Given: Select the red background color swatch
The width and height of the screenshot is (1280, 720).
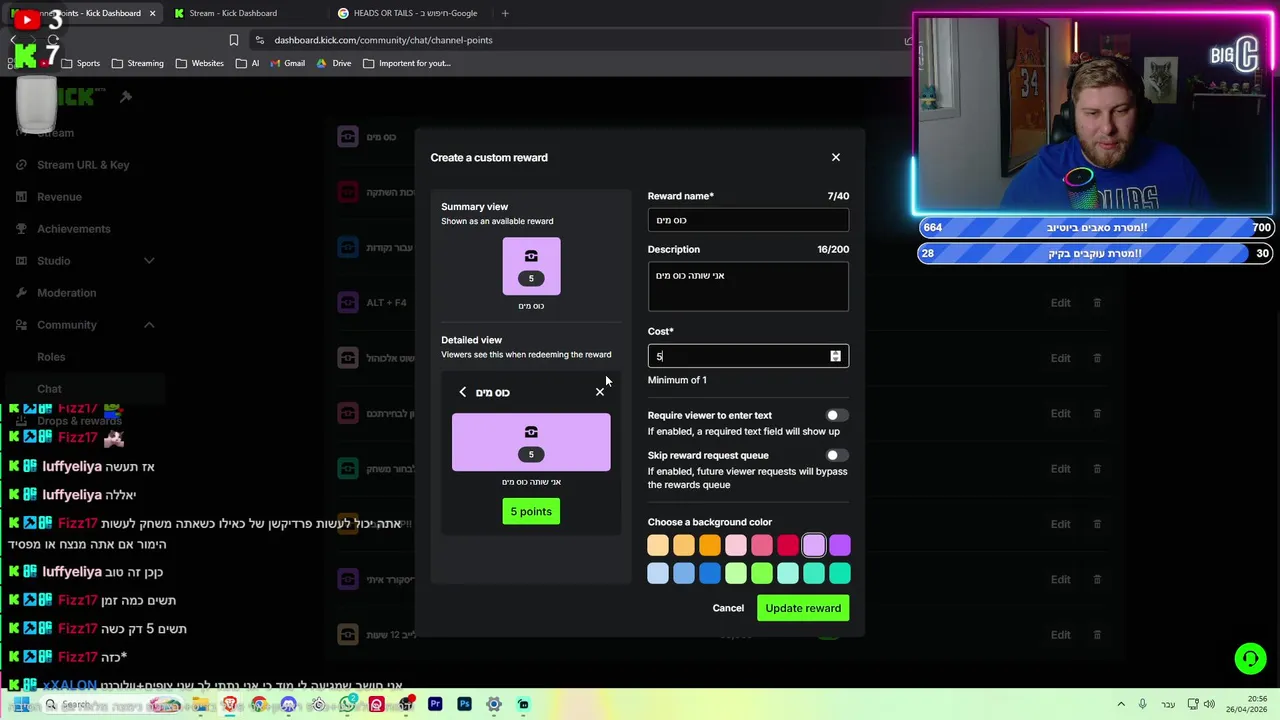Looking at the screenshot, I should click(x=788, y=545).
